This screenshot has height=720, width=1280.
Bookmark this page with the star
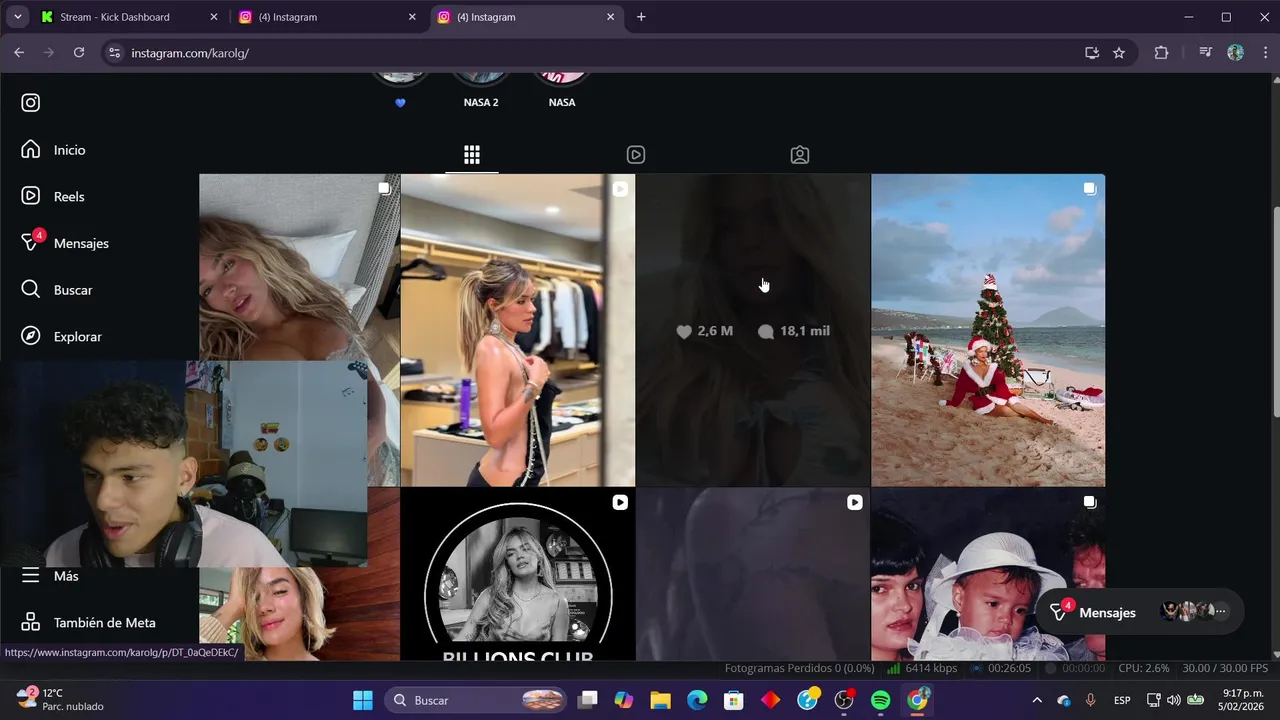1119,53
